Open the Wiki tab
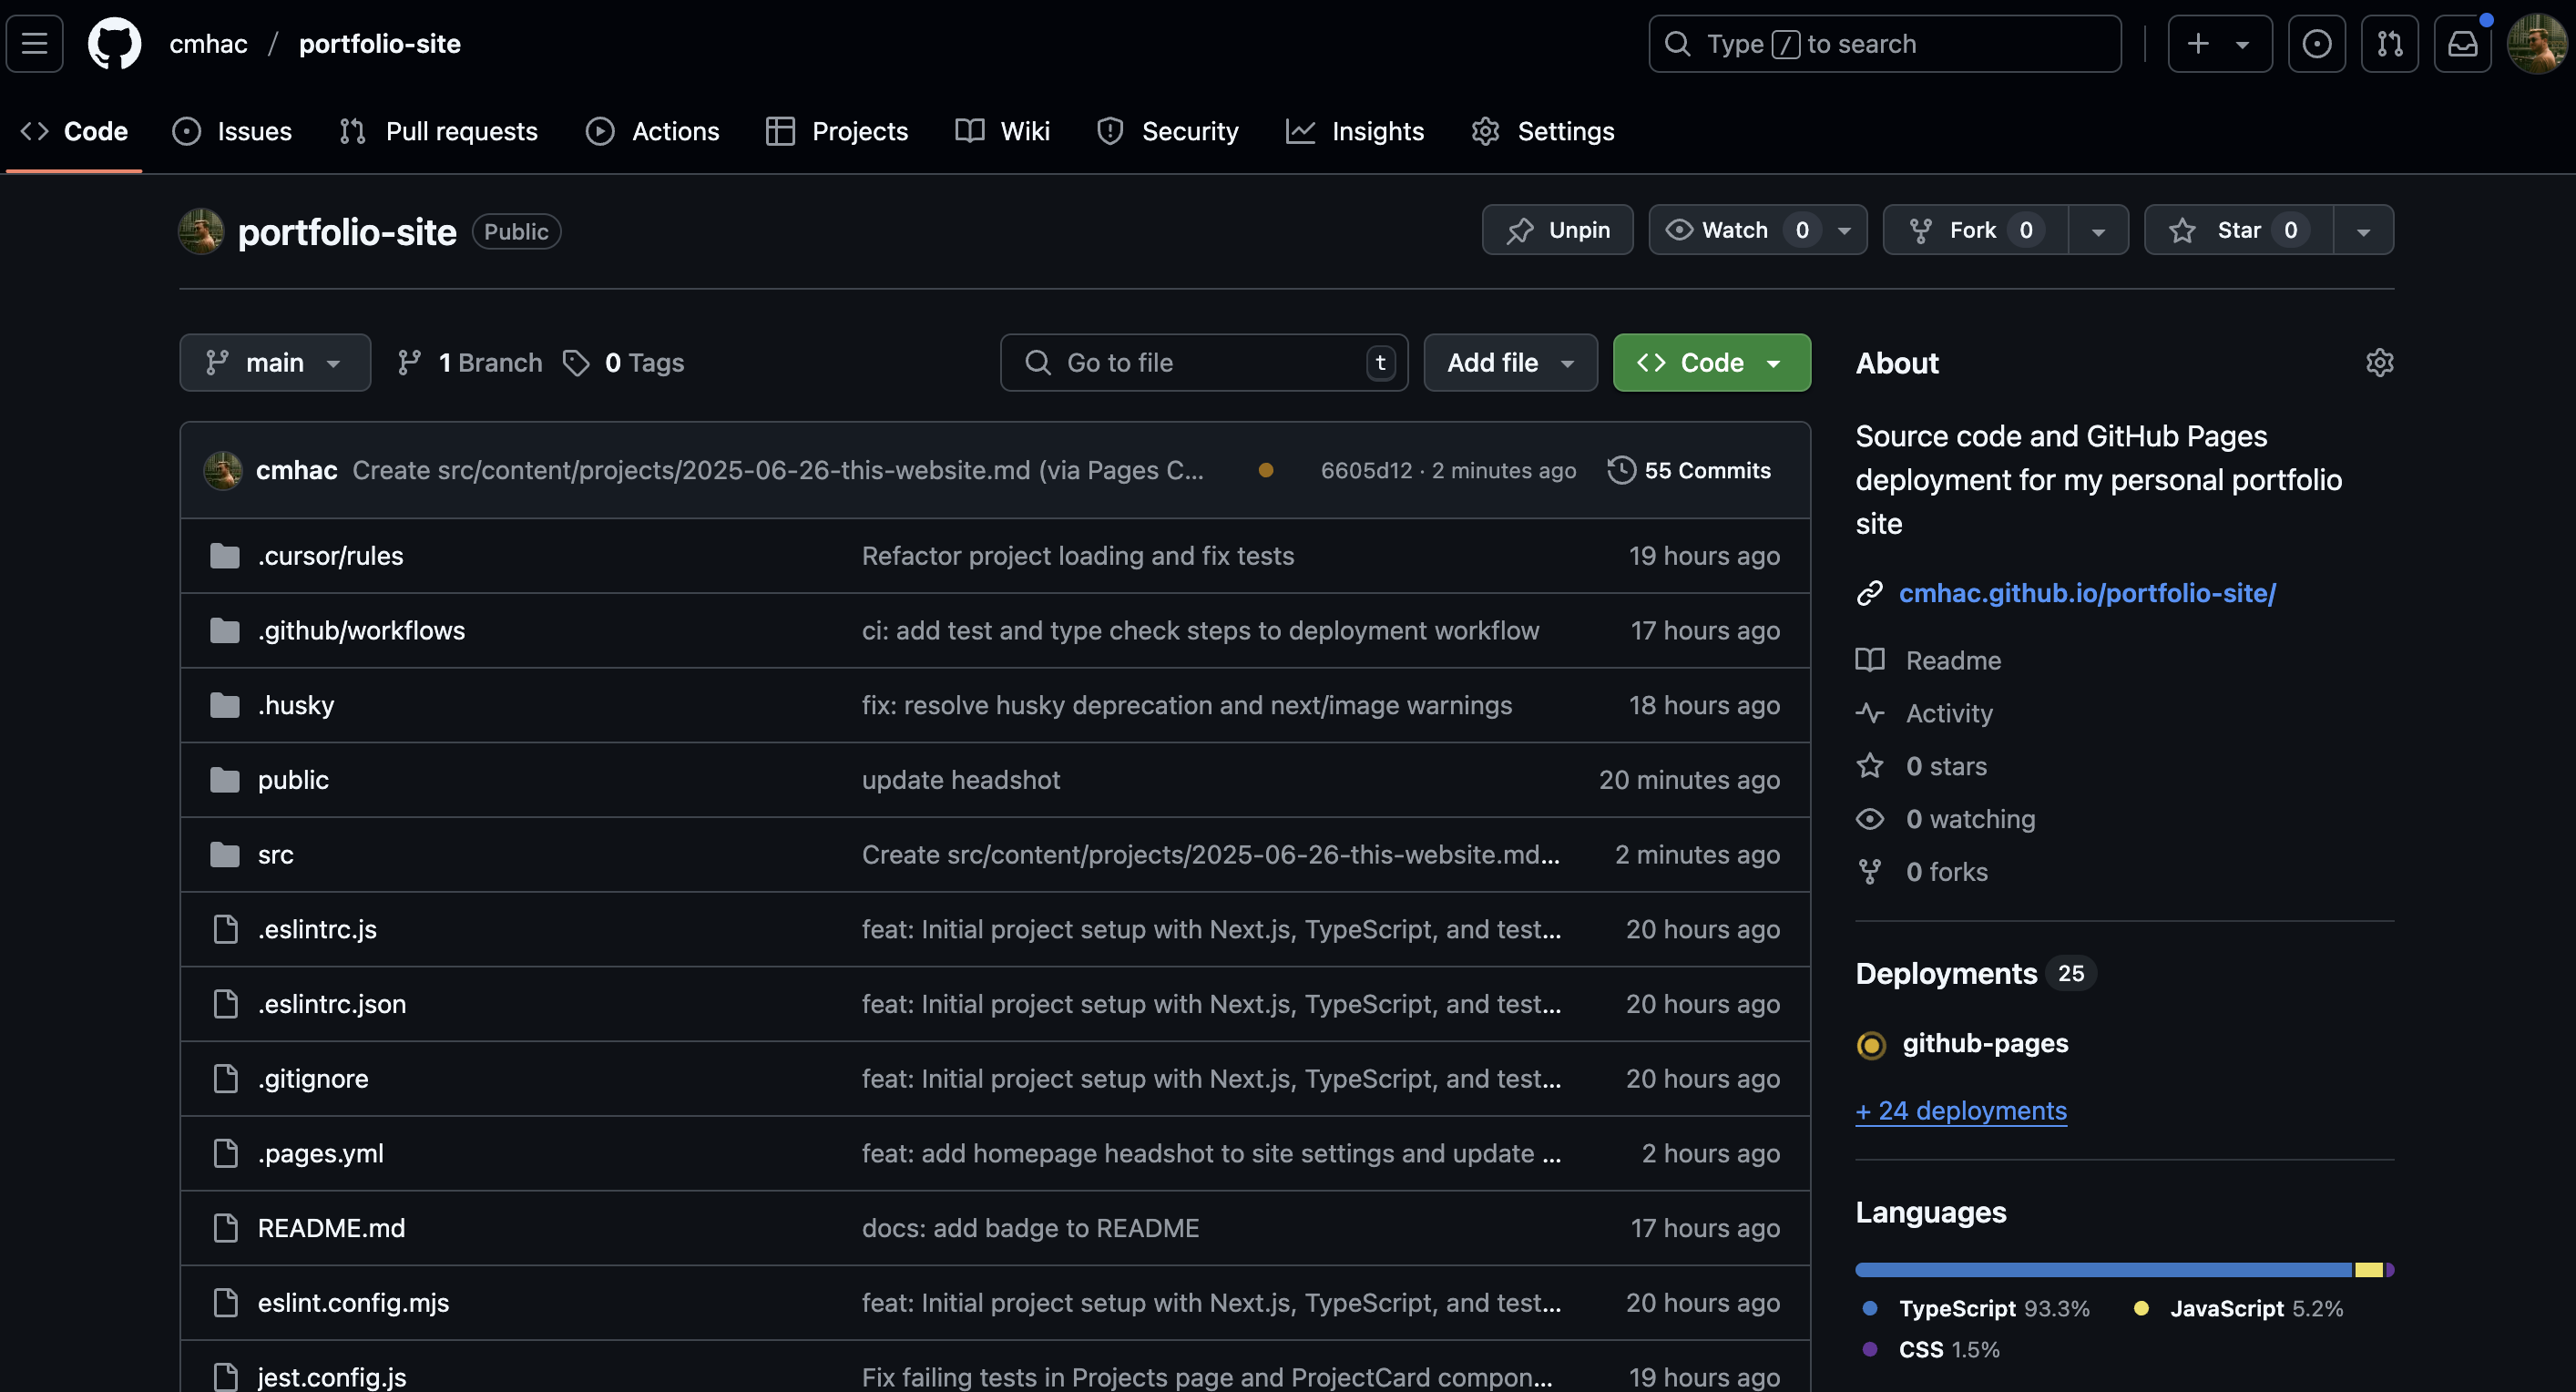The image size is (2576, 1392). coord(1002,131)
